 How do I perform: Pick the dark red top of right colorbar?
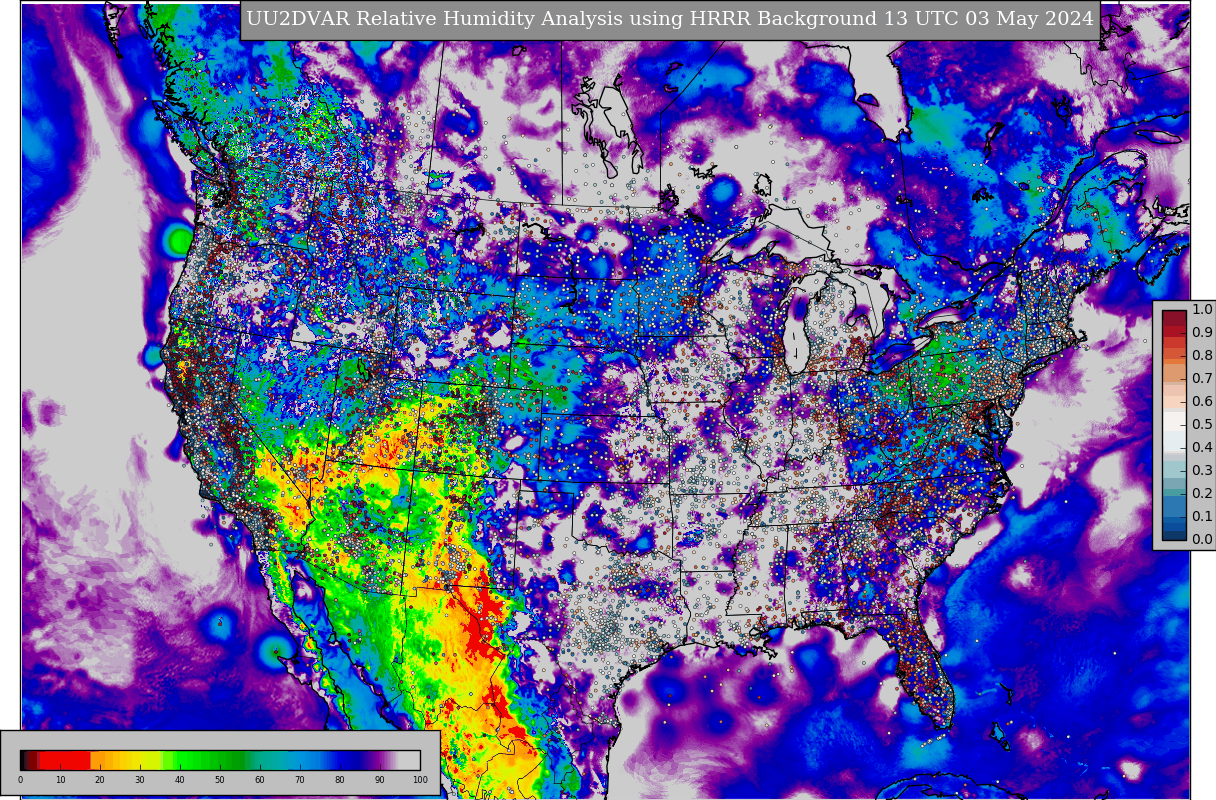tap(1174, 316)
